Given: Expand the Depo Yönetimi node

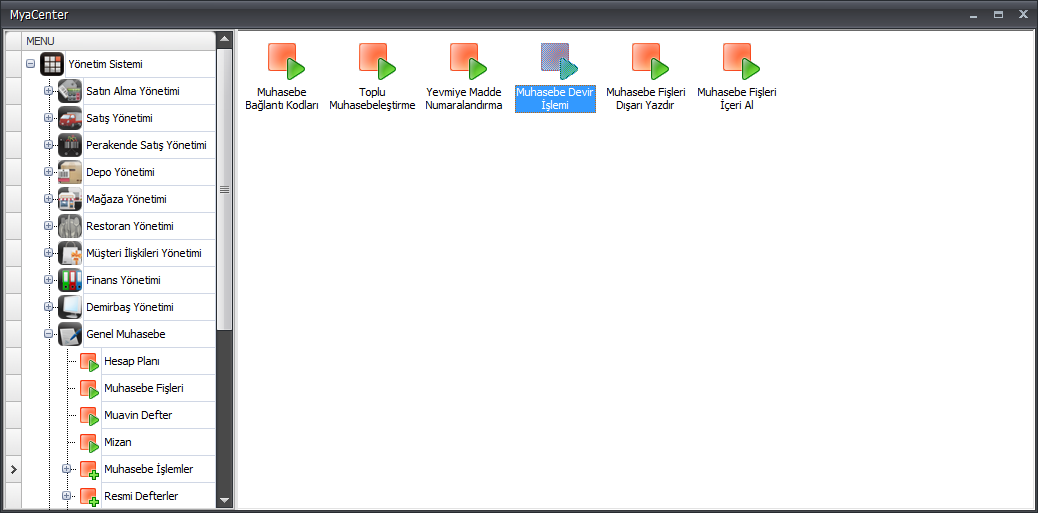Looking at the screenshot, I should click(x=48, y=172).
